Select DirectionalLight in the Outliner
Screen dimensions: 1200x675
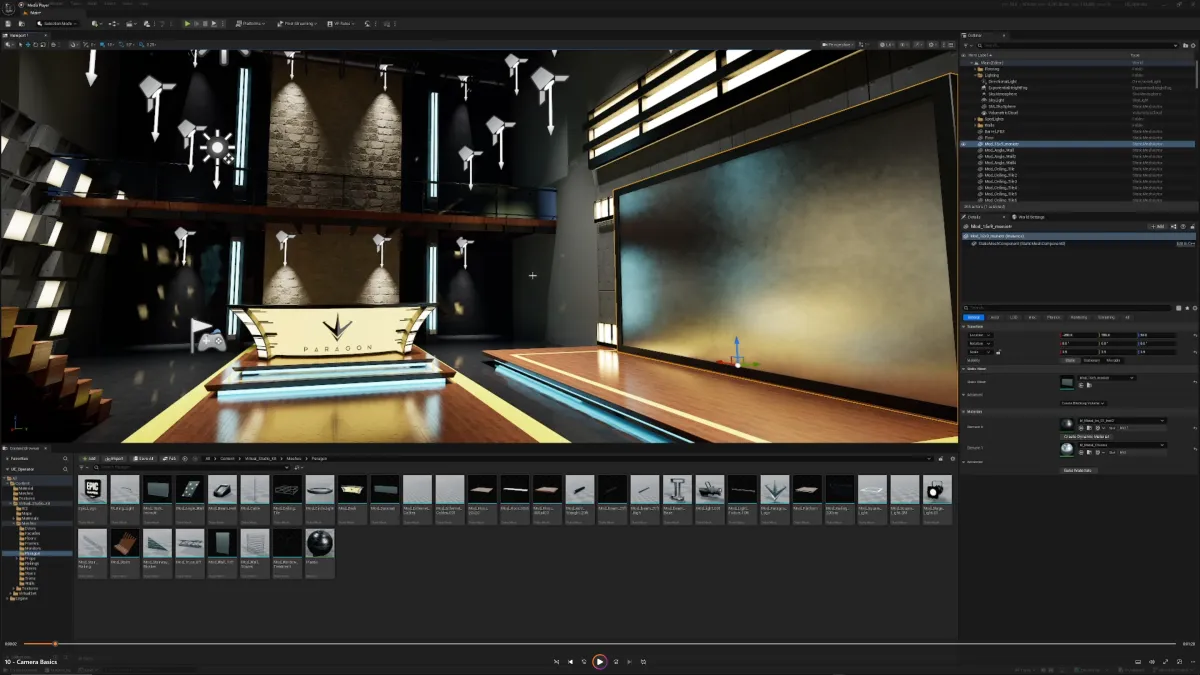pyautogui.click(x=1004, y=81)
